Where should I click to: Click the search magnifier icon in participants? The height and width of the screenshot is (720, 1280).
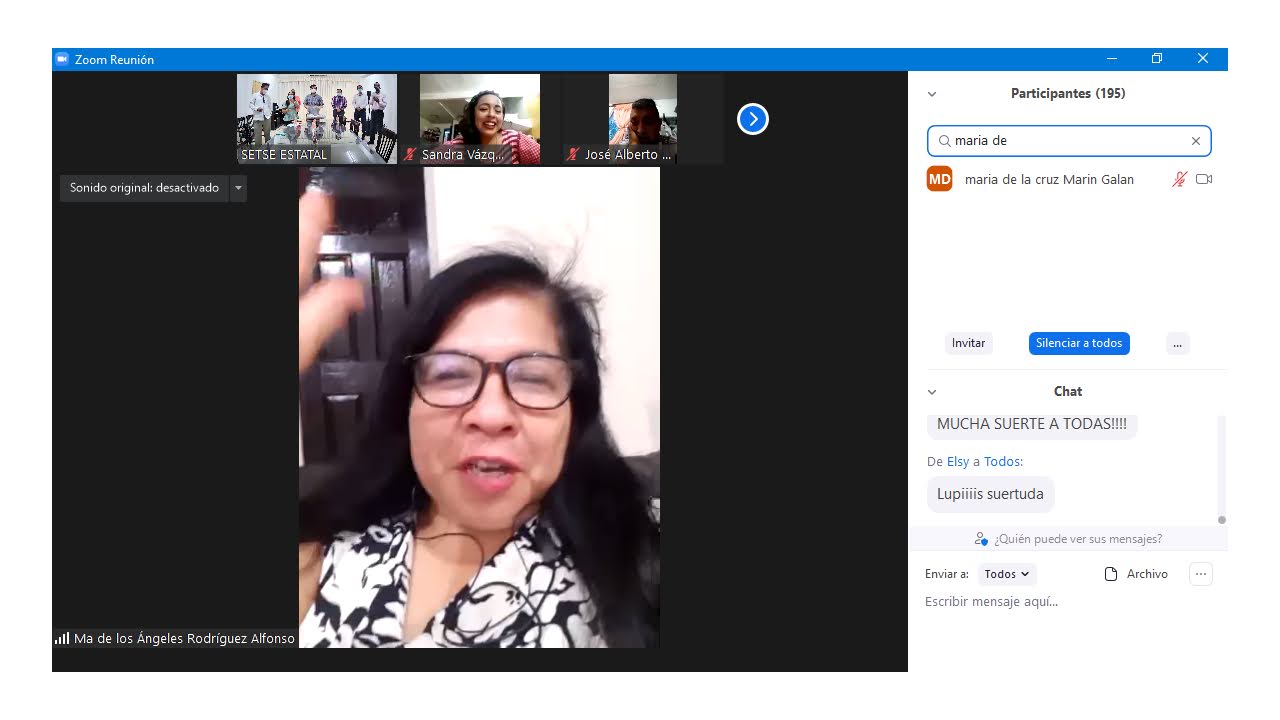click(x=944, y=141)
